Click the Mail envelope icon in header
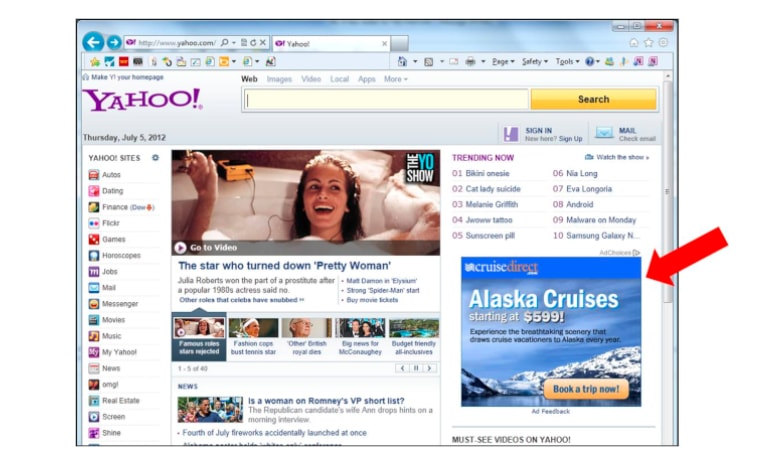This screenshot has height=450, width=768. [604, 133]
